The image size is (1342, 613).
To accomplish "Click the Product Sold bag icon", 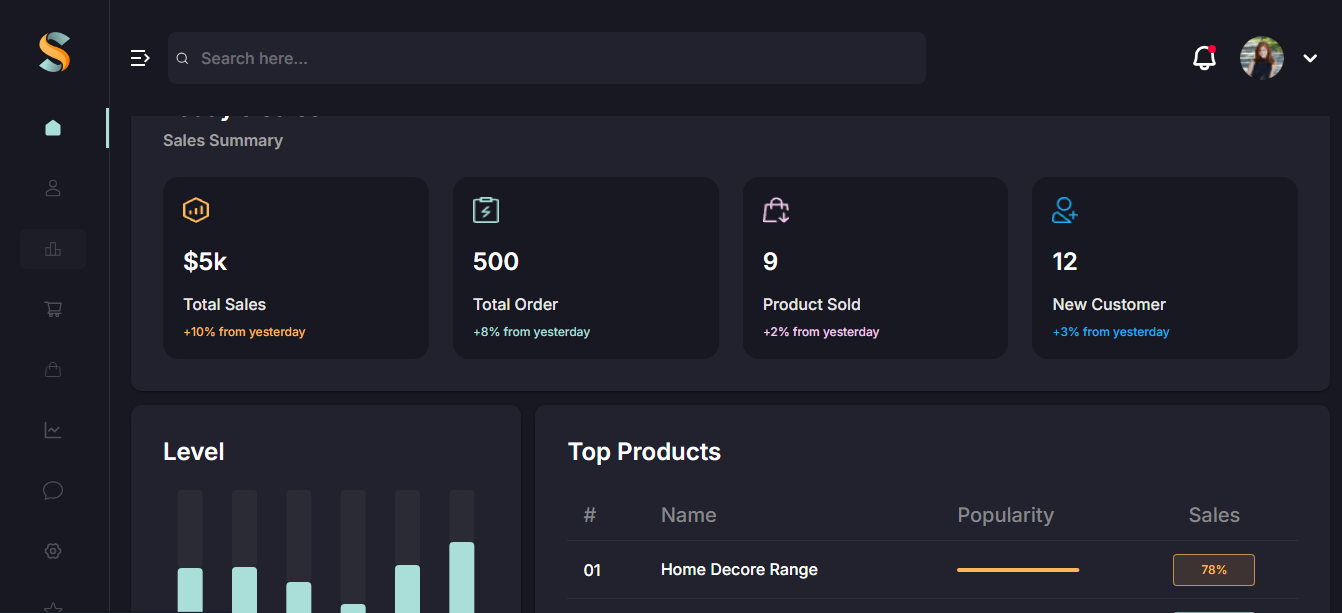I will 776,210.
